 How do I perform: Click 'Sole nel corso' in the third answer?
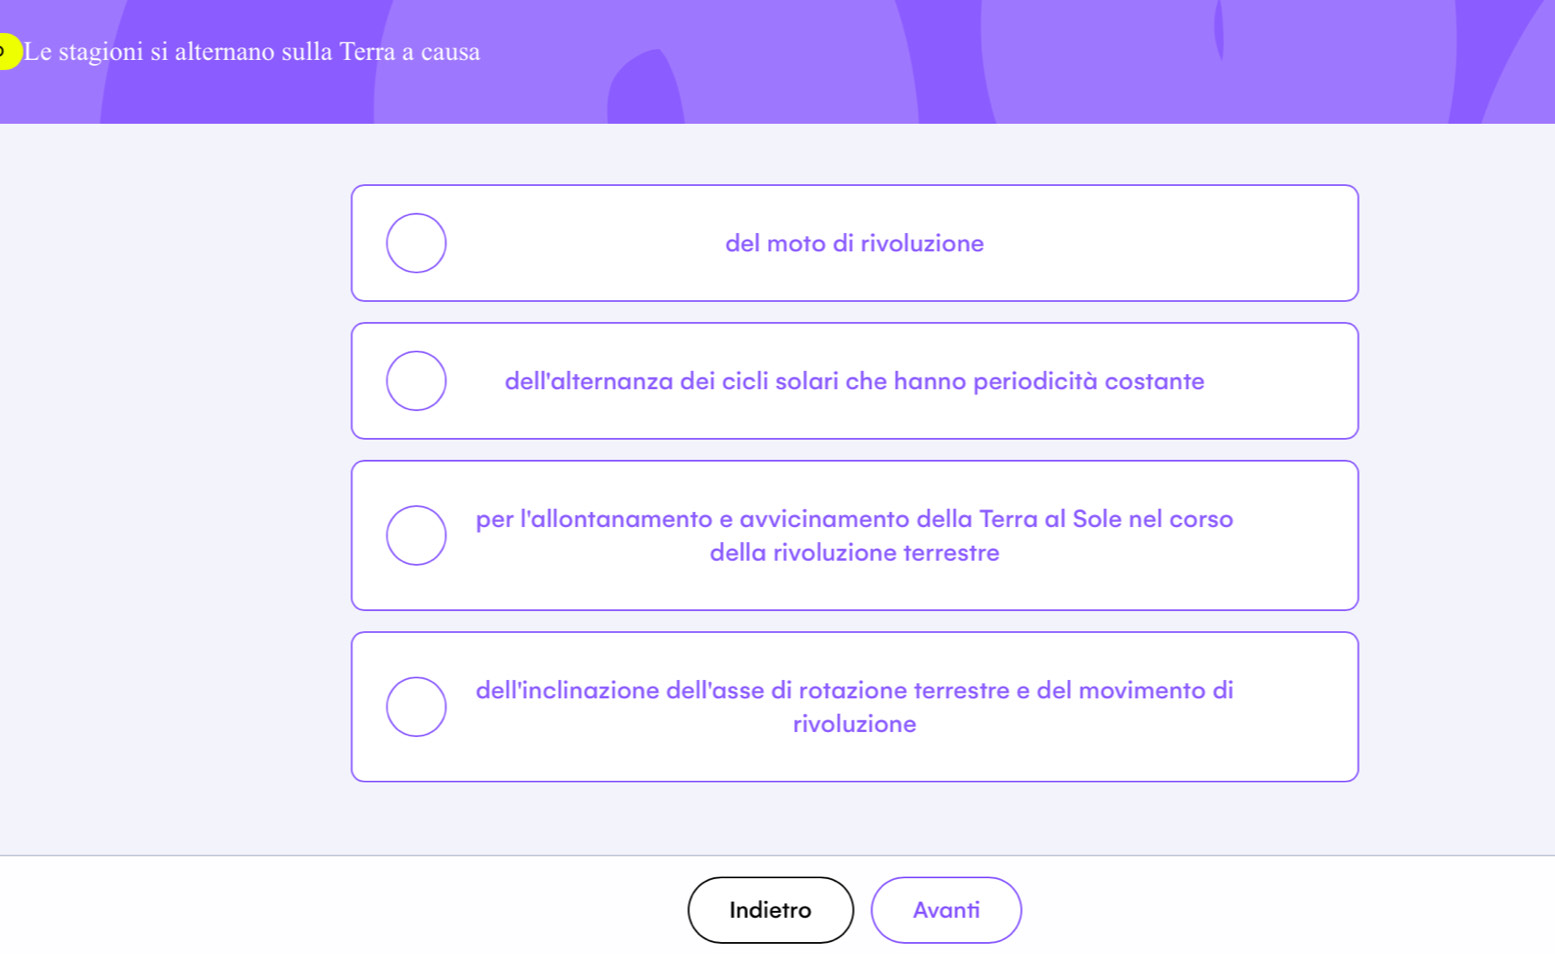click(x=1152, y=519)
